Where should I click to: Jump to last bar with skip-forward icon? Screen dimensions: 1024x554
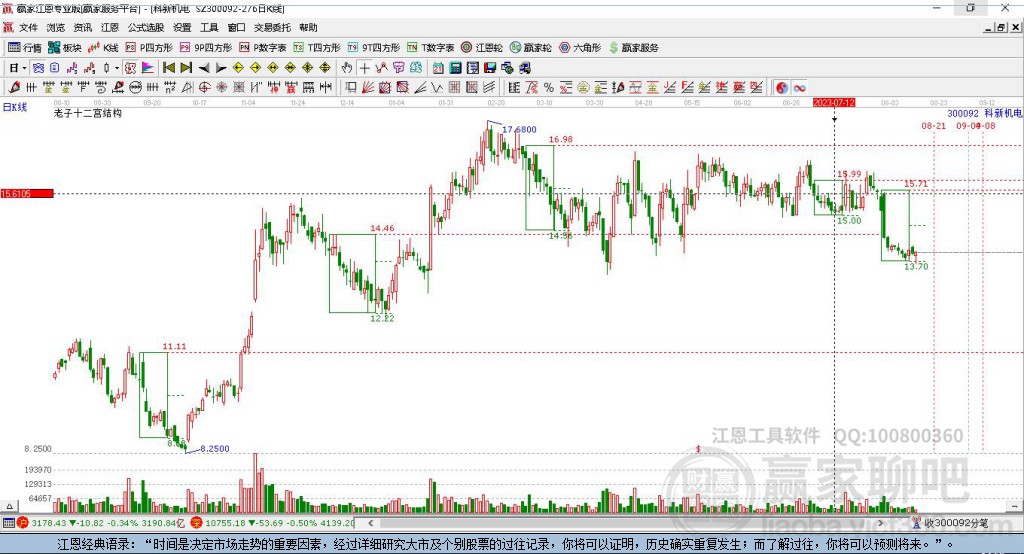[186, 67]
